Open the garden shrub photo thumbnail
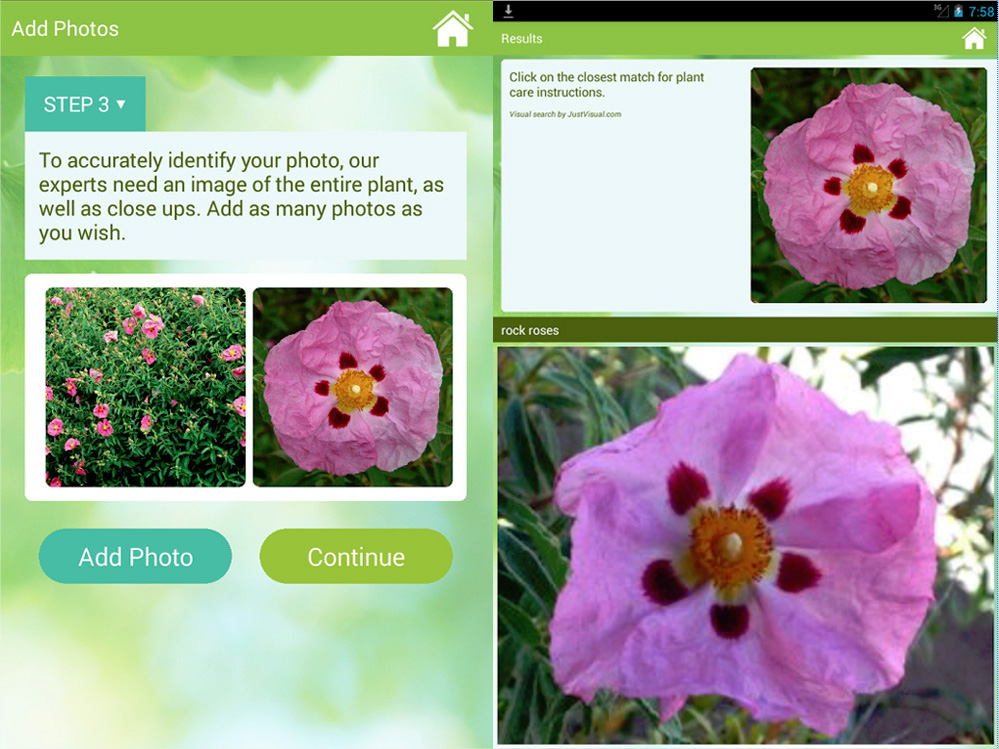 144,388
